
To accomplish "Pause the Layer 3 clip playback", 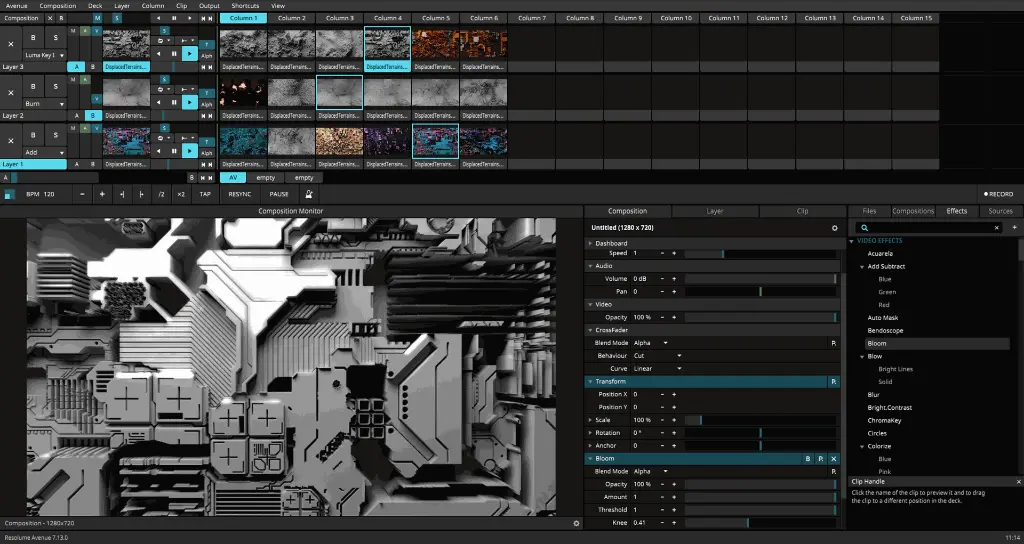I will click(x=175, y=52).
